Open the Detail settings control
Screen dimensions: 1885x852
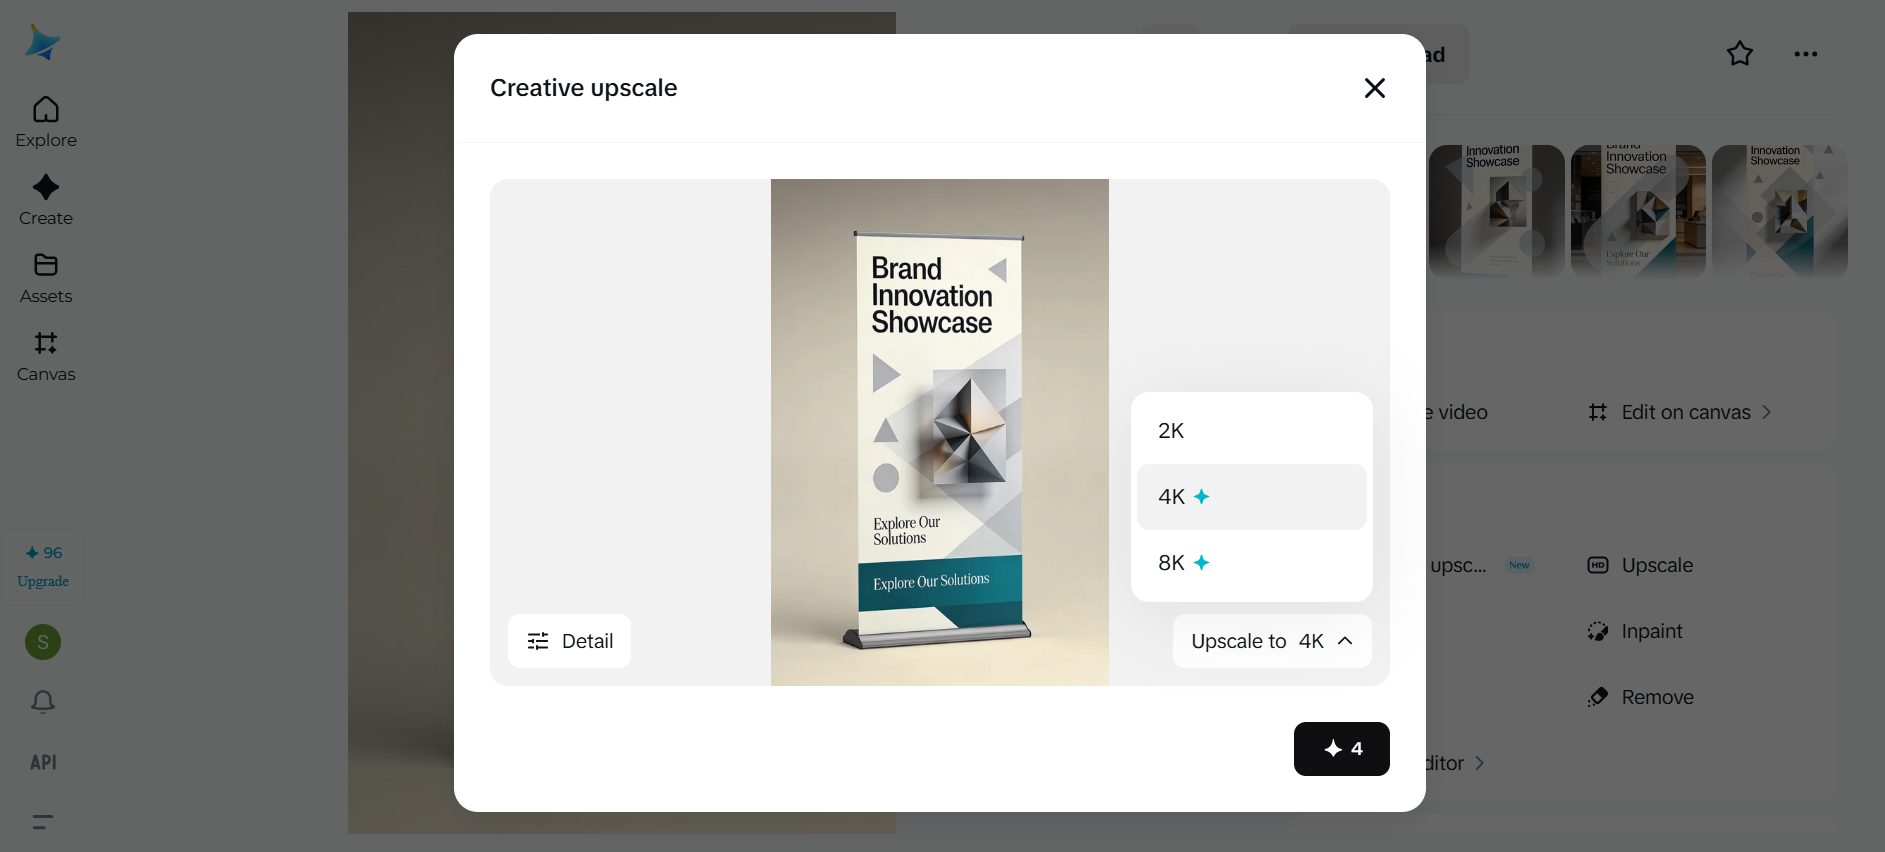(x=569, y=641)
